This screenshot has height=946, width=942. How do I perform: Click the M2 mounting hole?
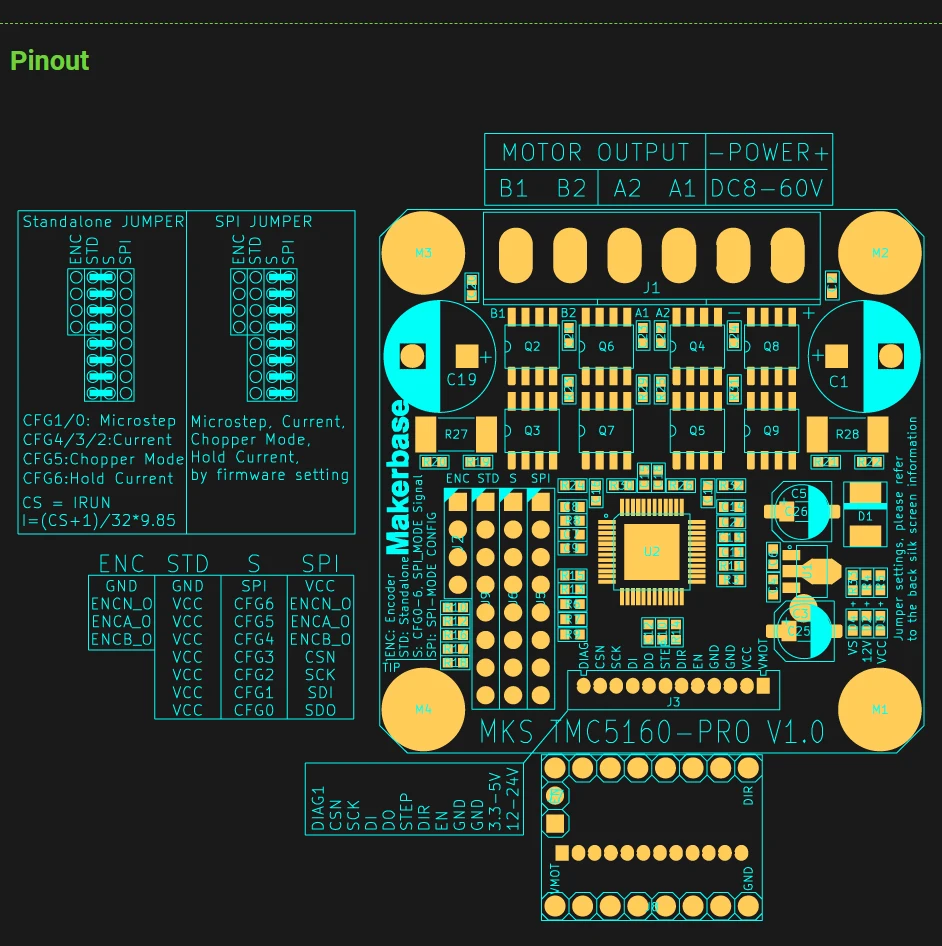coord(880,253)
